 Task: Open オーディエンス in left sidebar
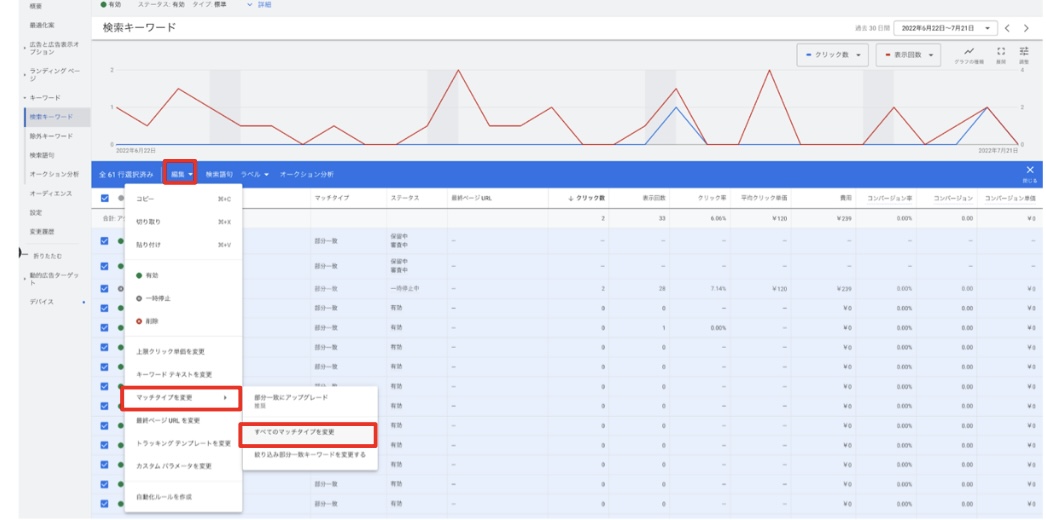tap(51, 193)
